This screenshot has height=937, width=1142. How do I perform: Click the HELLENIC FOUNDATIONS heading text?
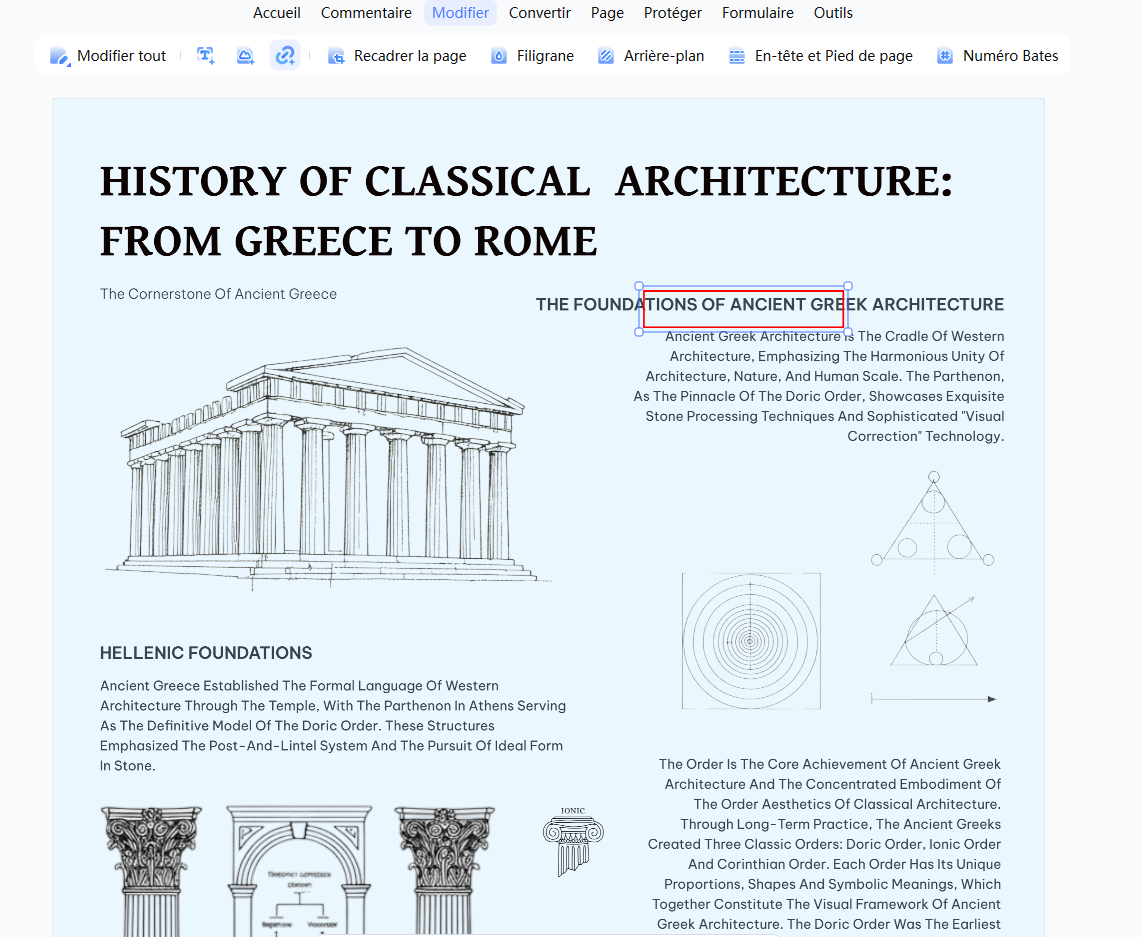pos(206,653)
